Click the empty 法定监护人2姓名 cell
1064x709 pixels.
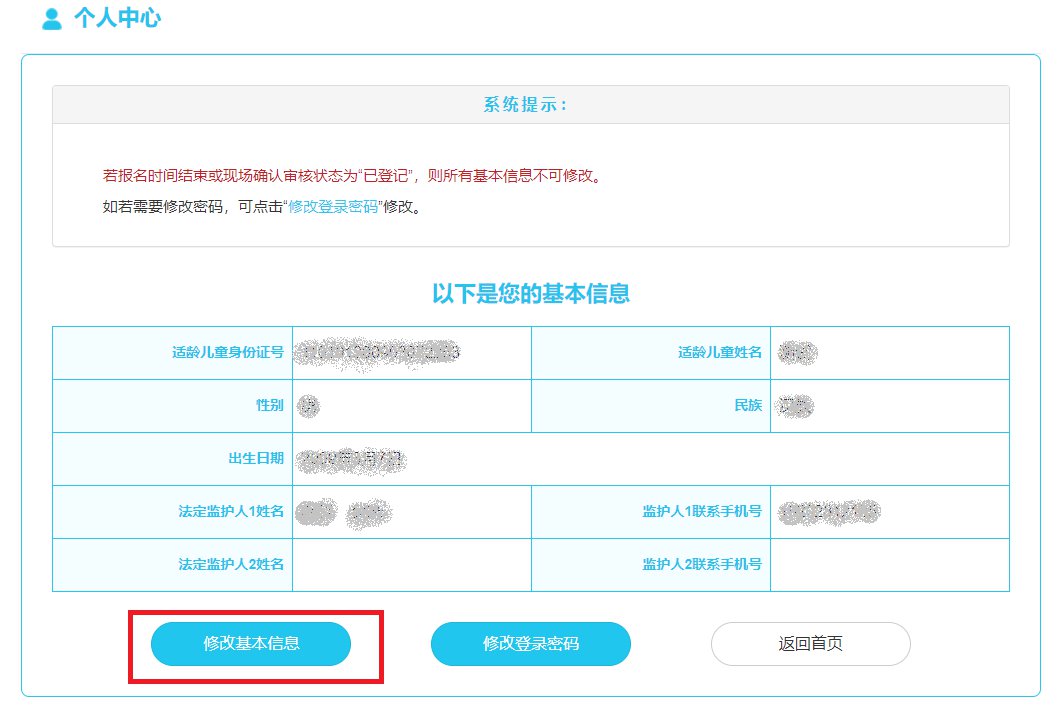(x=410, y=564)
